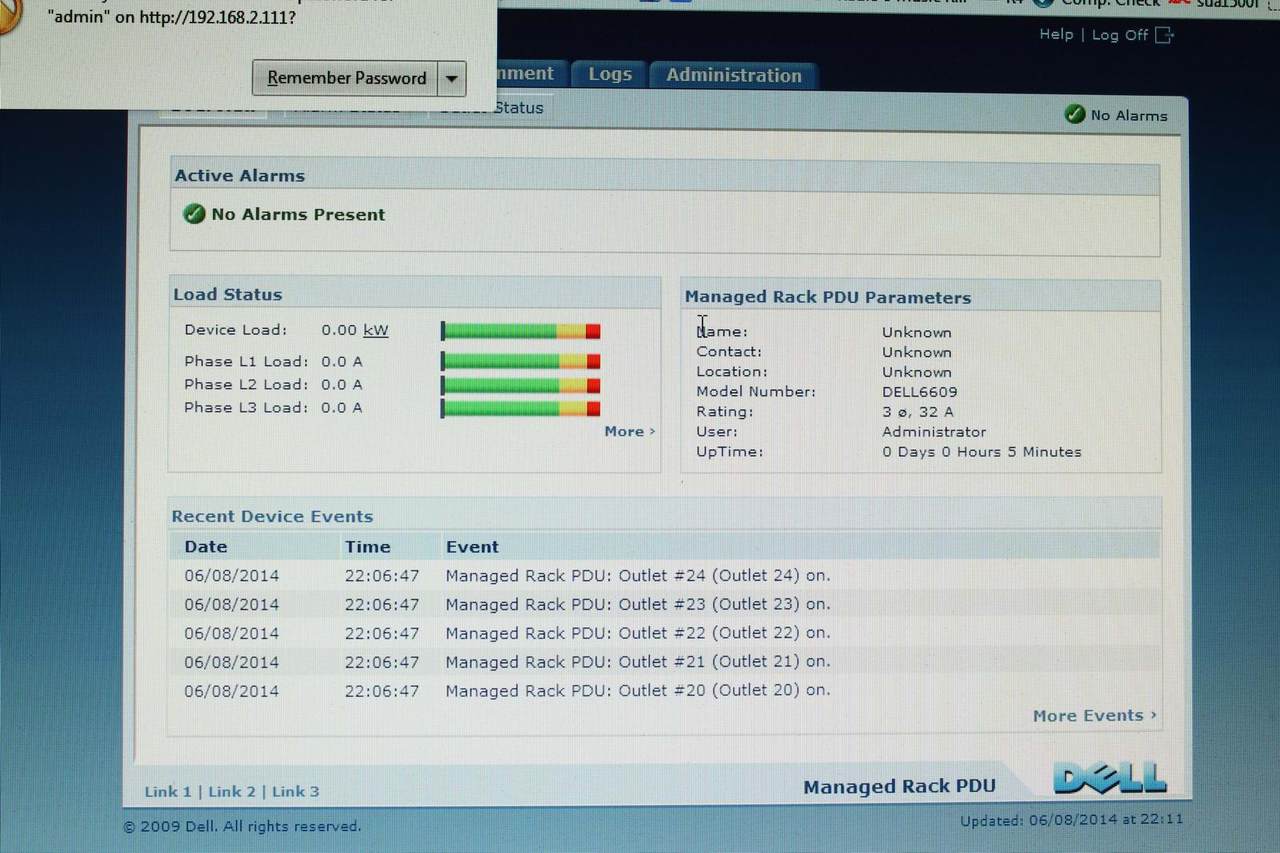
Task: Click the DELL6609 model number value
Action: (x=919, y=392)
